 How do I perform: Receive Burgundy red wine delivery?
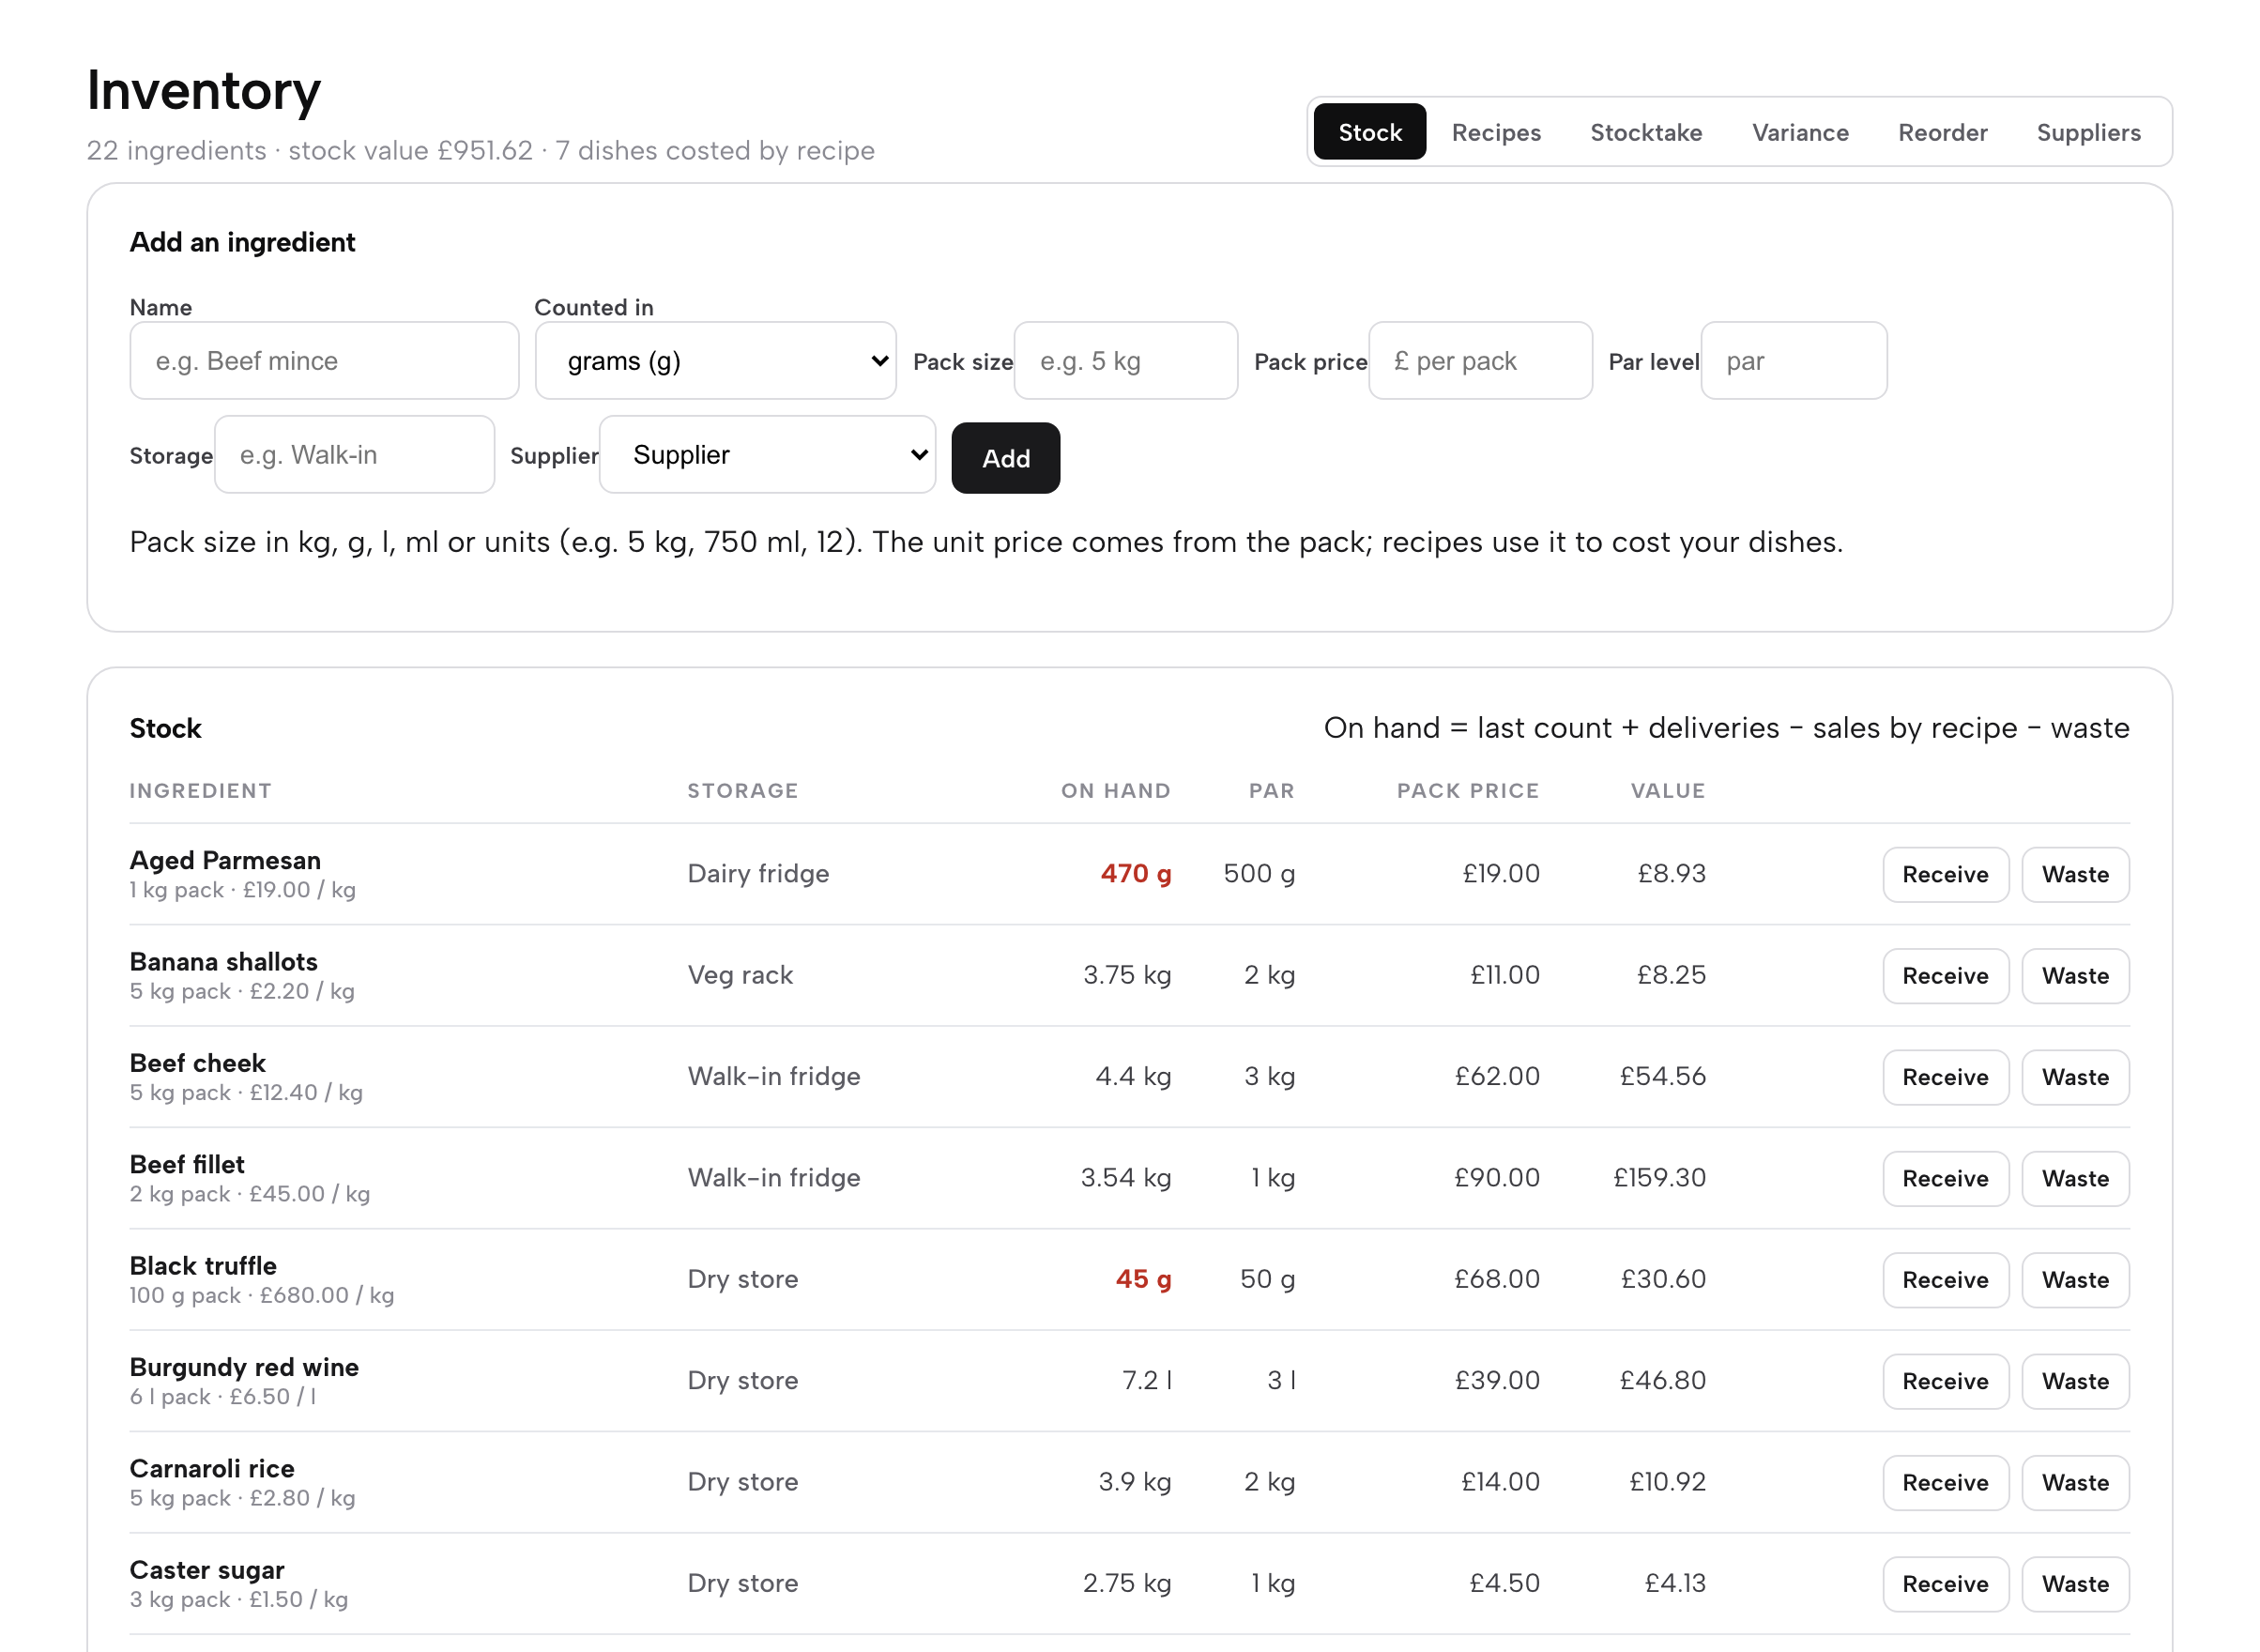1944,1380
